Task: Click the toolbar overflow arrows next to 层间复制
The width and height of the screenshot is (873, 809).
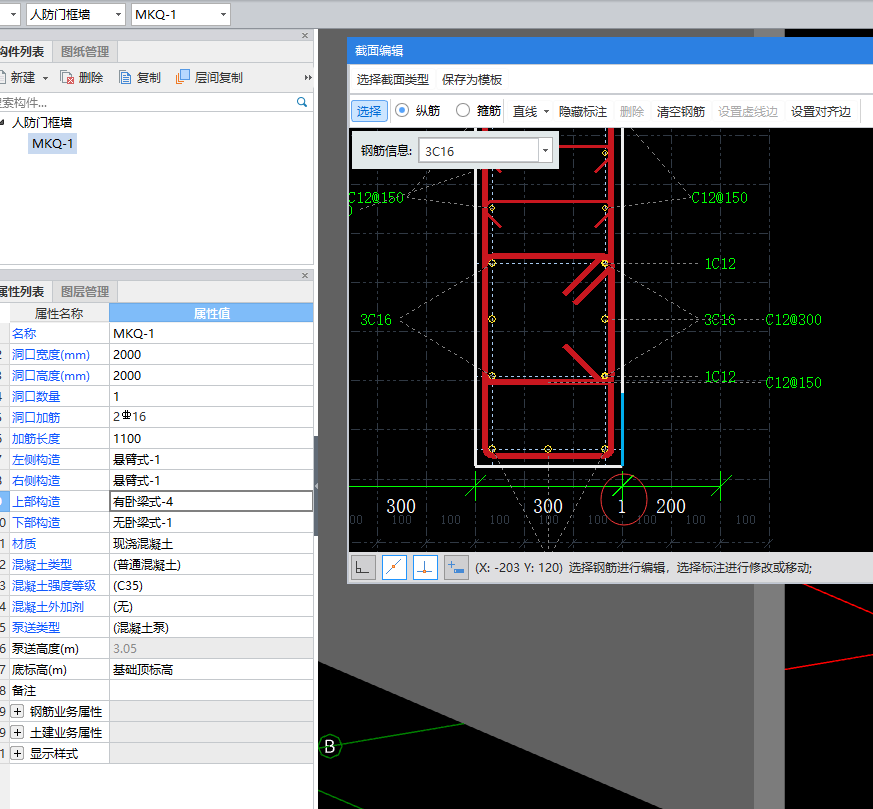Action: point(308,77)
